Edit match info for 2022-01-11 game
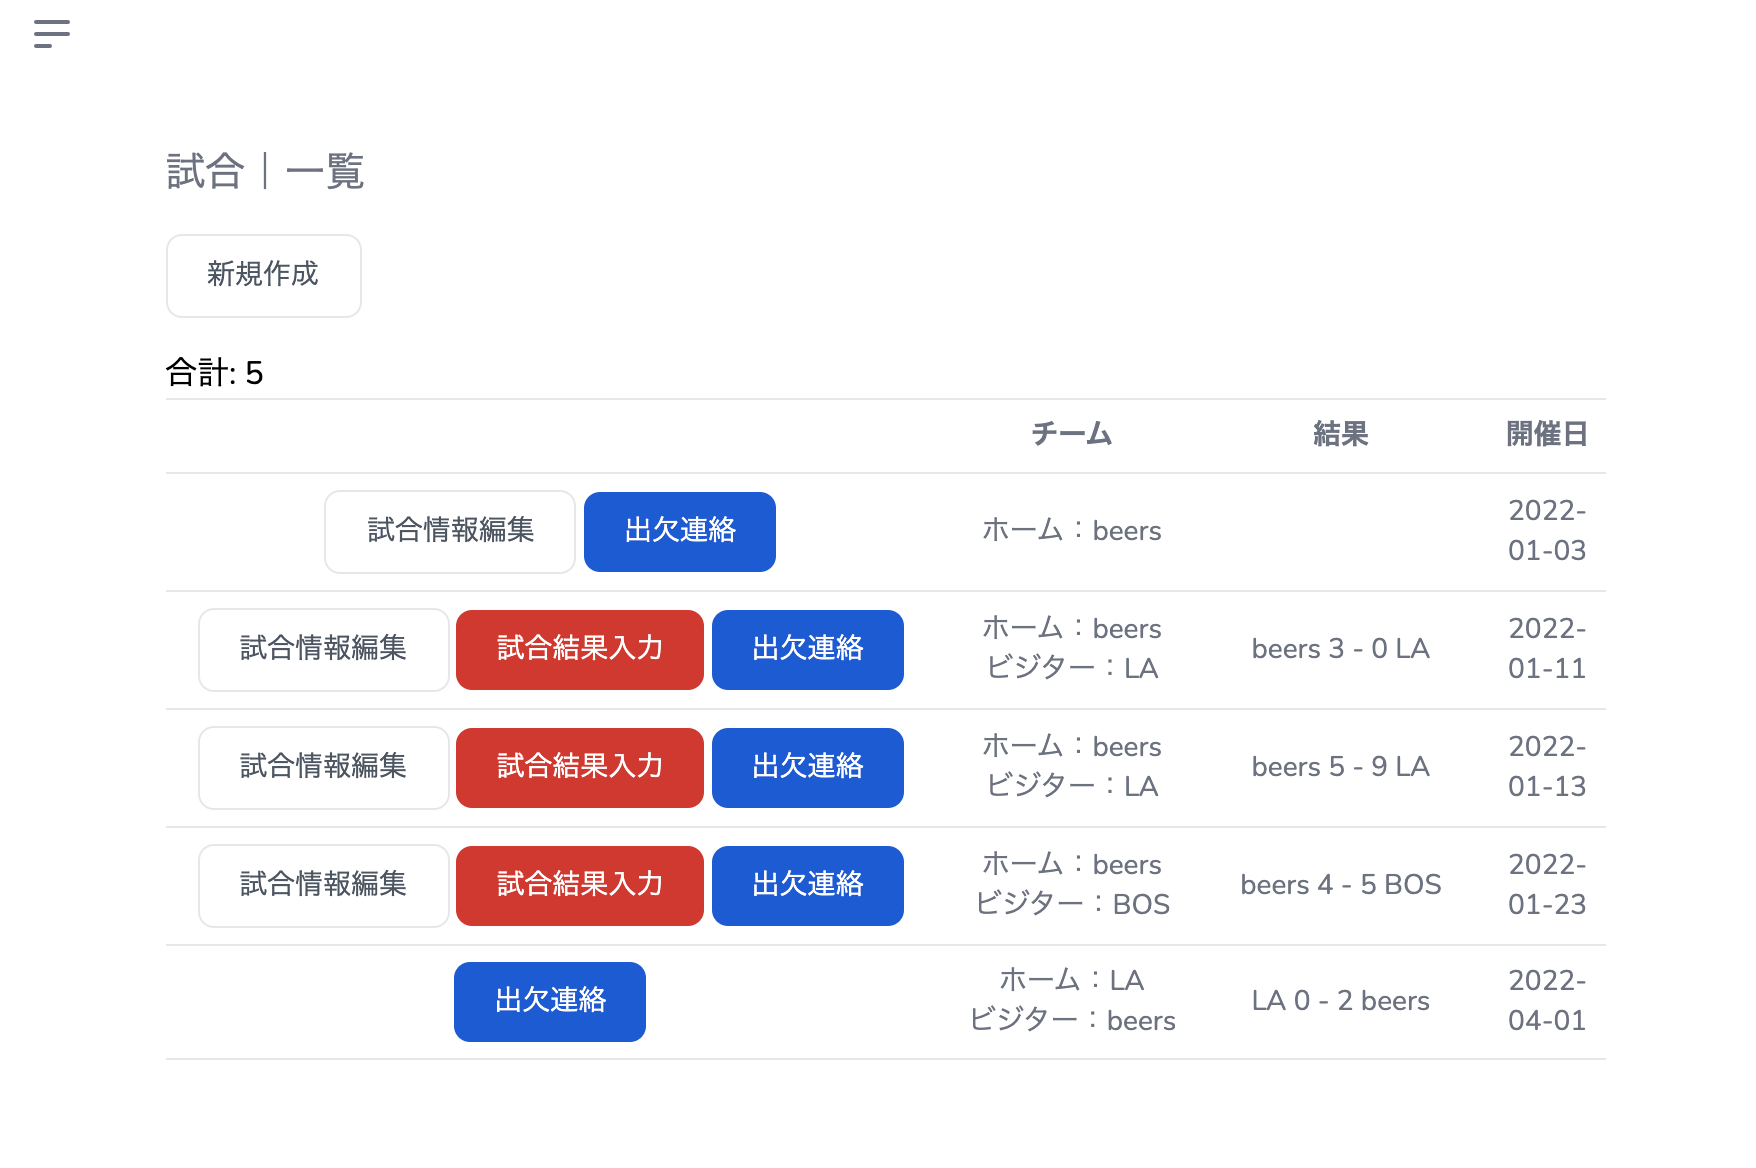The height and width of the screenshot is (1168, 1756). [x=323, y=649]
